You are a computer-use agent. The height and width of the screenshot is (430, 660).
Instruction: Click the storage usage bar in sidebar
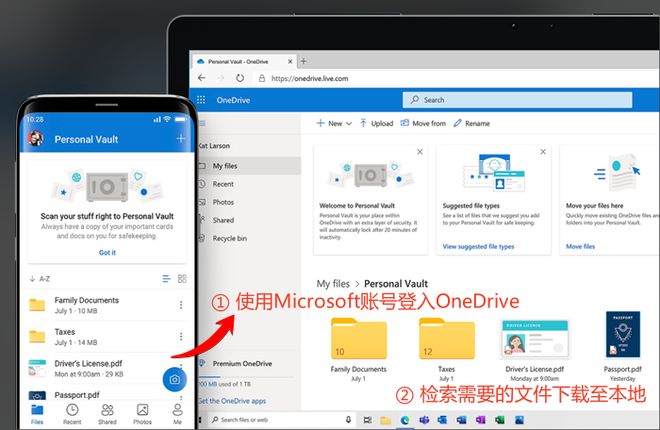click(x=246, y=376)
